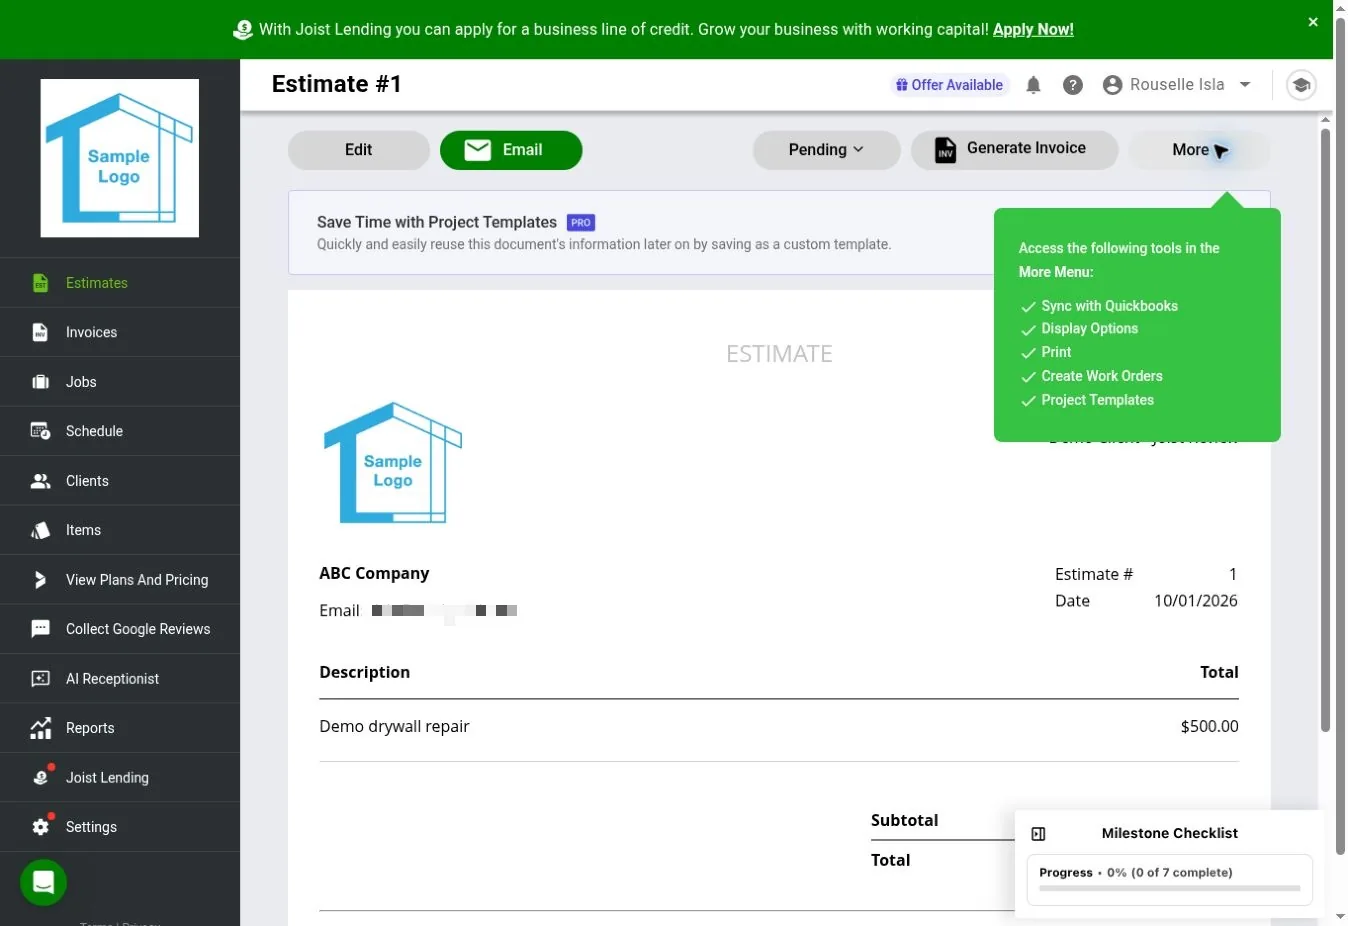
Task: Click the "10/01/2026" date value
Action: (1195, 601)
